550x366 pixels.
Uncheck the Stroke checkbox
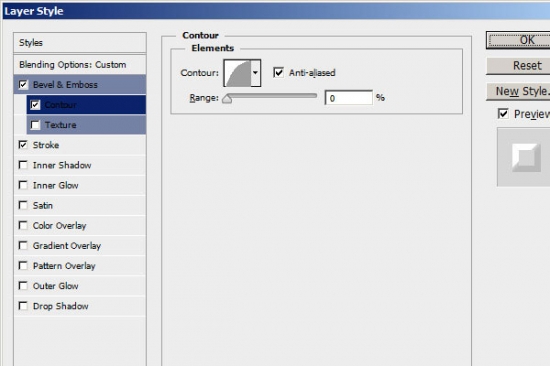point(23,145)
